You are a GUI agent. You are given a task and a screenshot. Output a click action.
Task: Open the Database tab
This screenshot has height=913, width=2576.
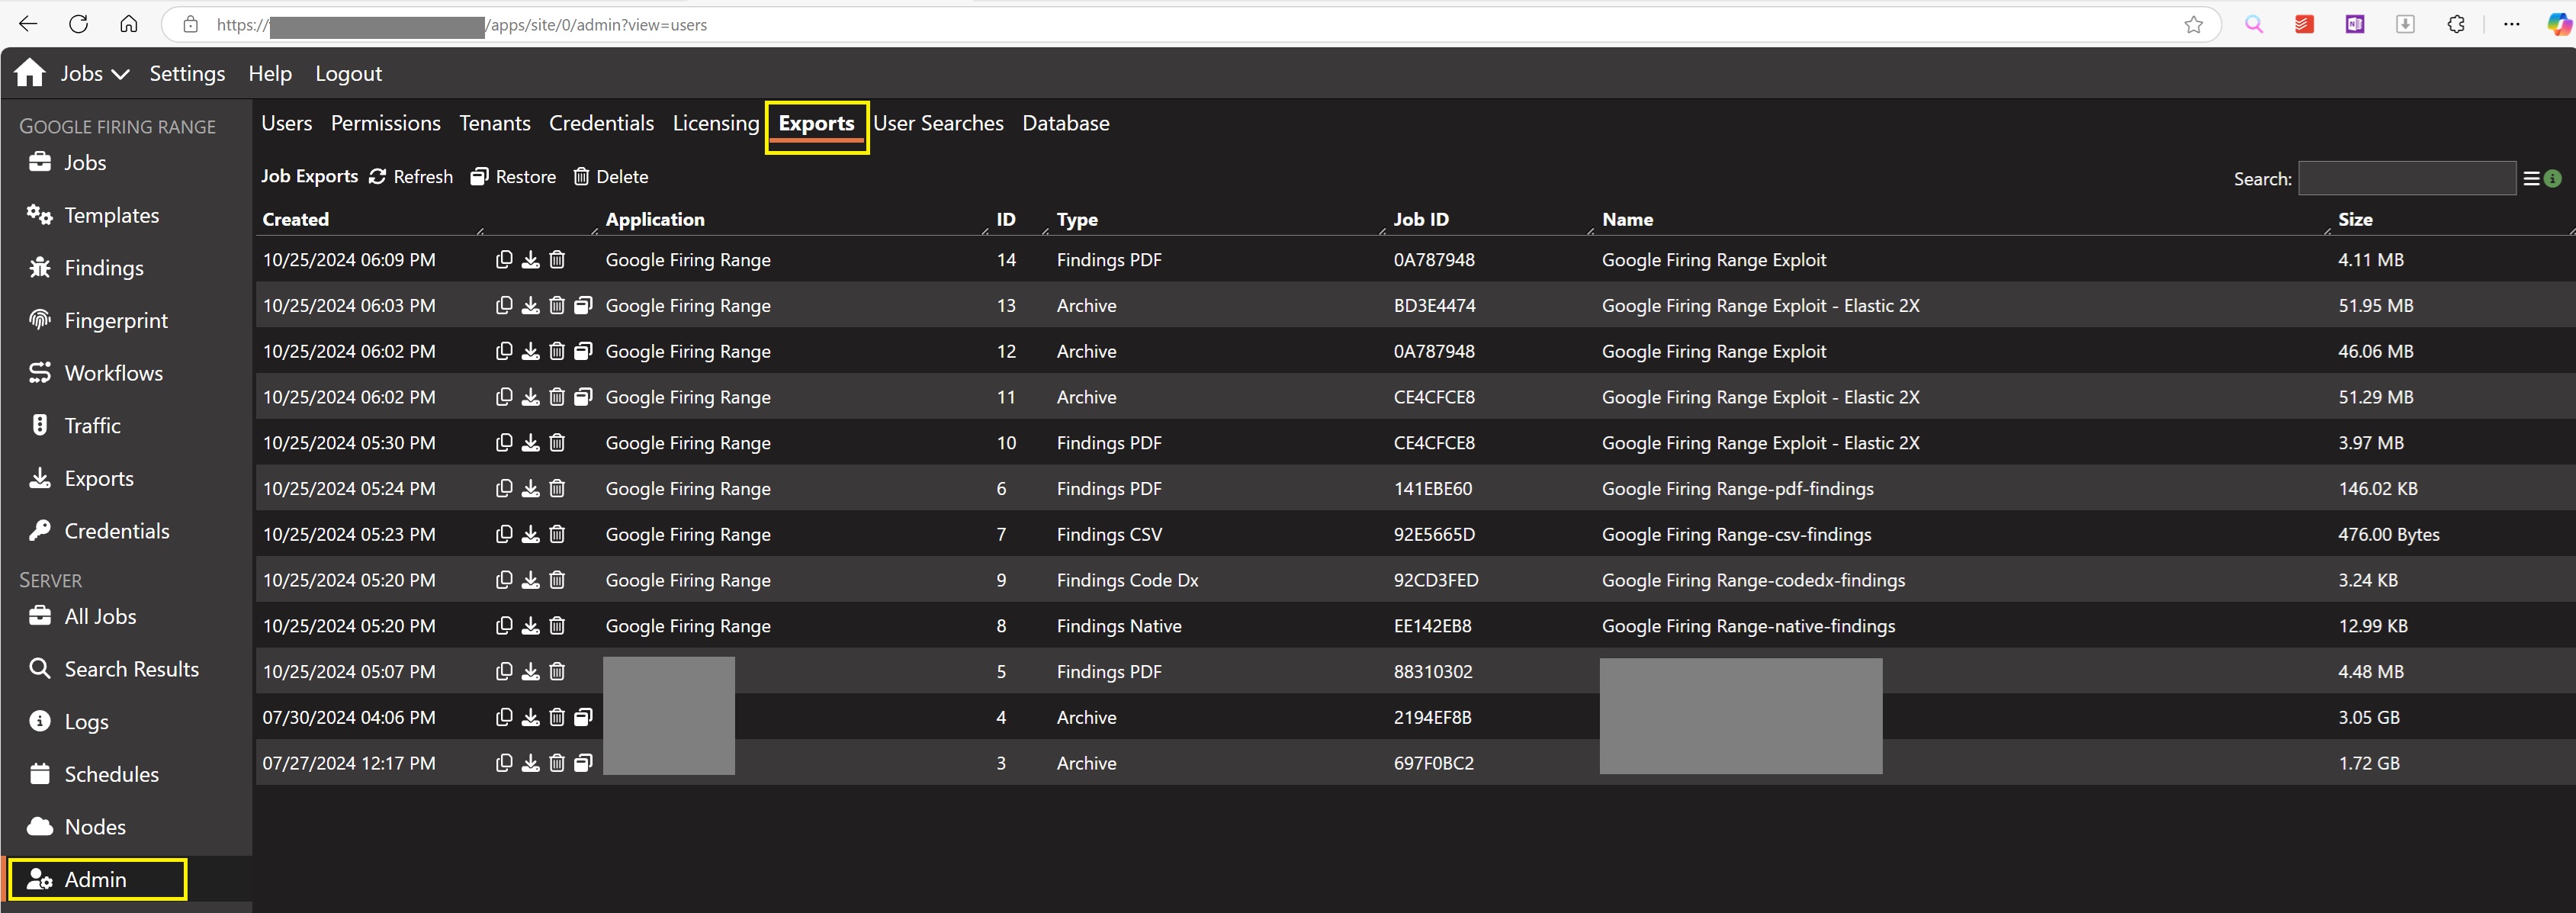pos(1065,123)
